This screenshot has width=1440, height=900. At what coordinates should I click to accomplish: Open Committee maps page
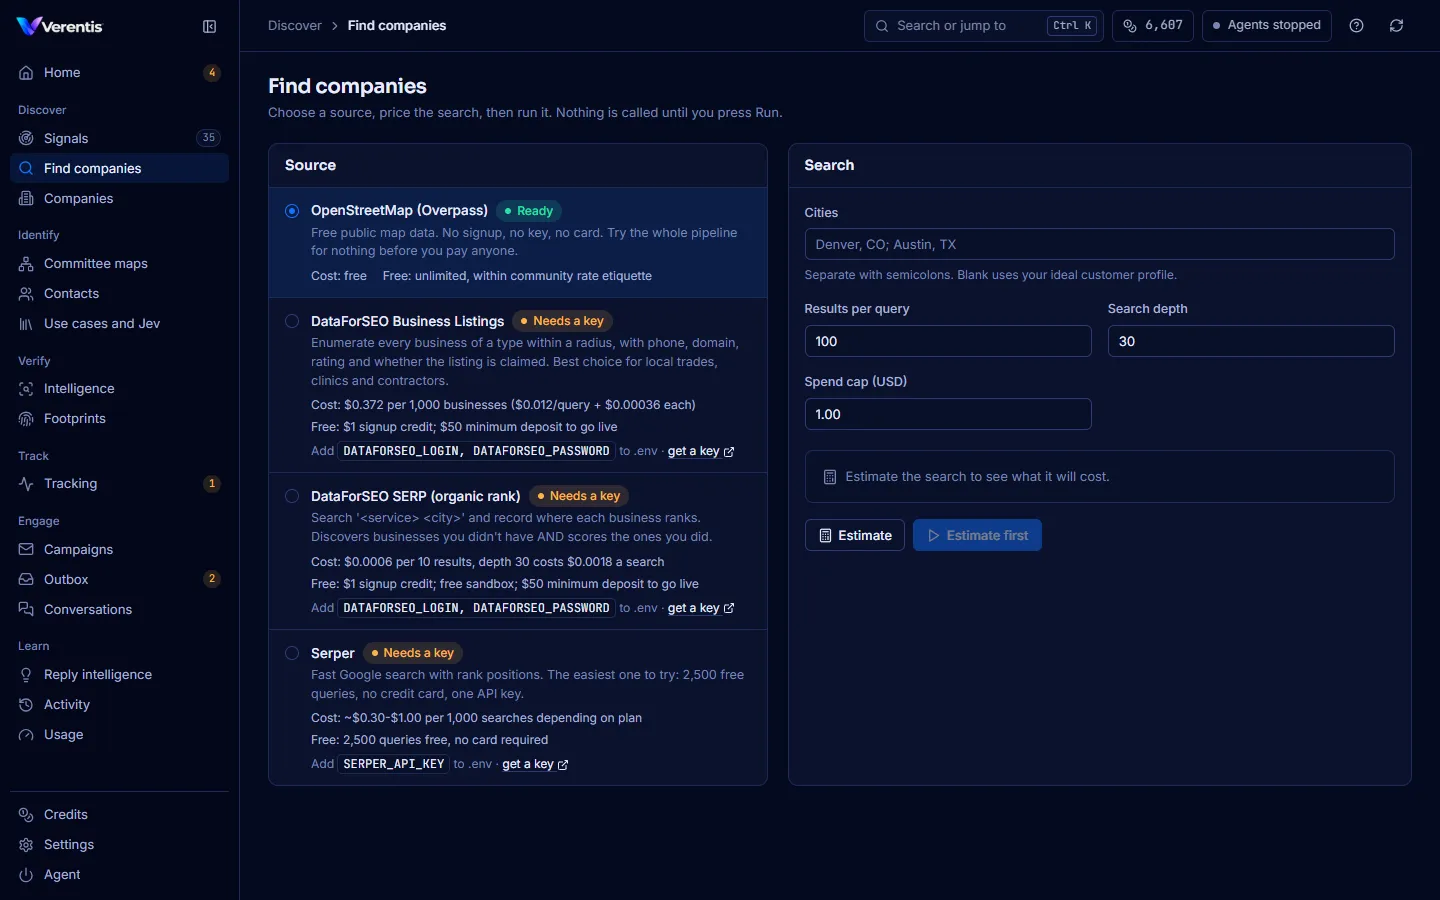pyautogui.click(x=119, y=263)
